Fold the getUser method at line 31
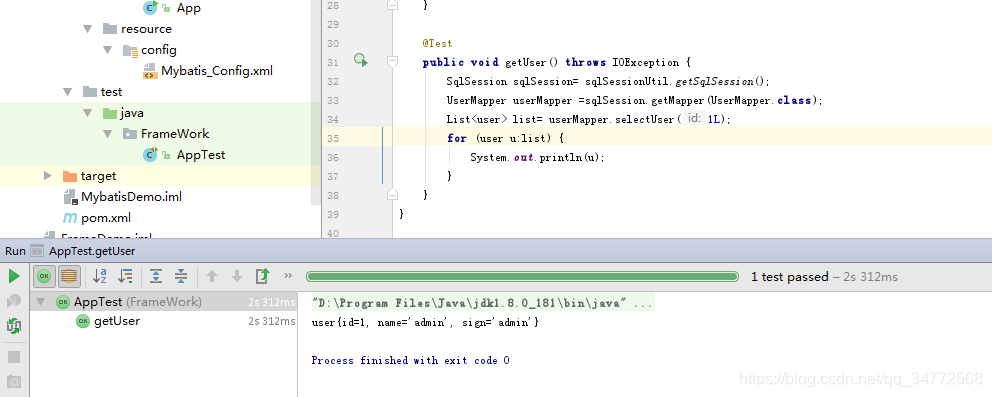This screenshot has width=992, height=397. pyautogui.click(x=392, y=61)
